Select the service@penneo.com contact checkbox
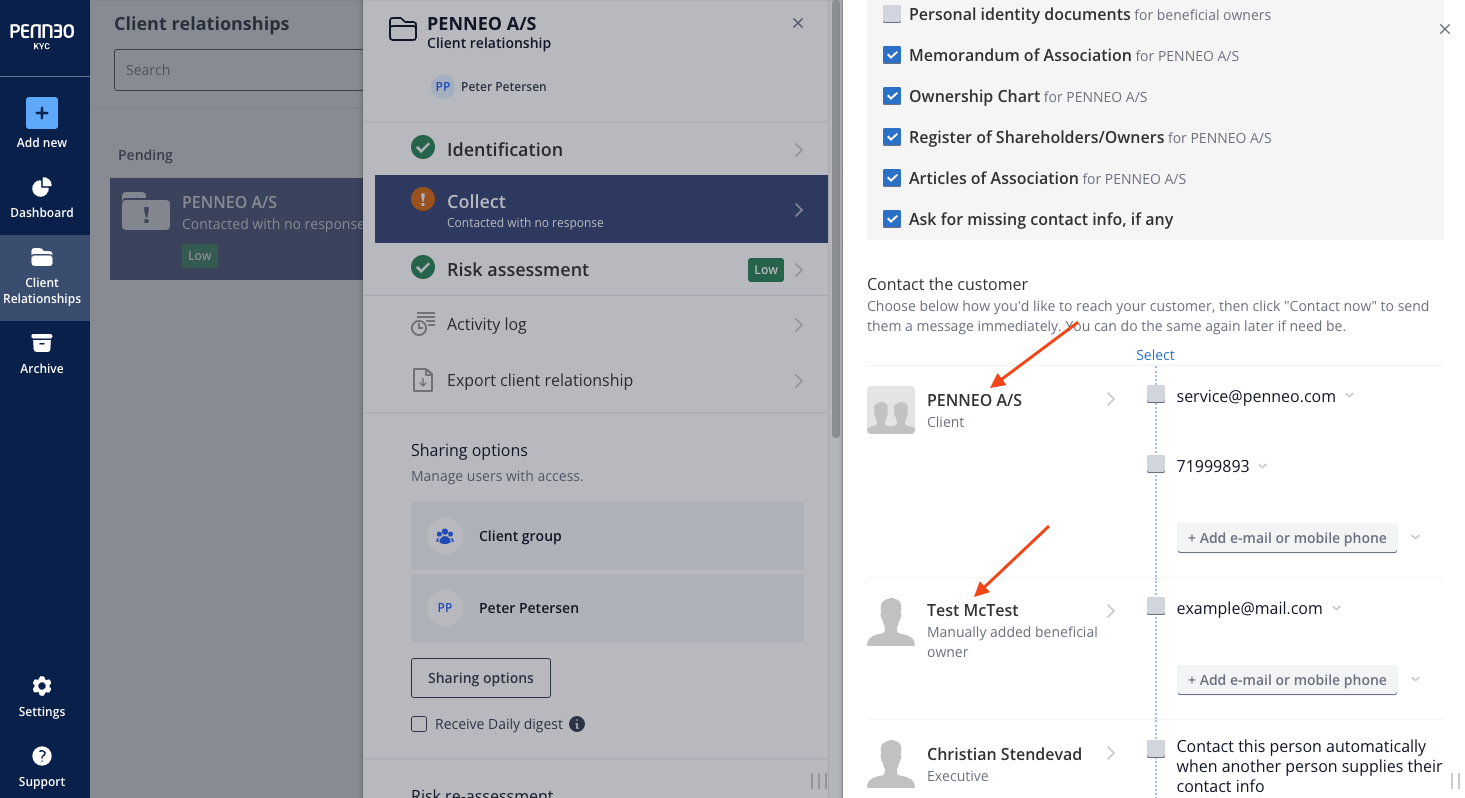Viewport: 1465px width, 798px height. pos(1156,395)
